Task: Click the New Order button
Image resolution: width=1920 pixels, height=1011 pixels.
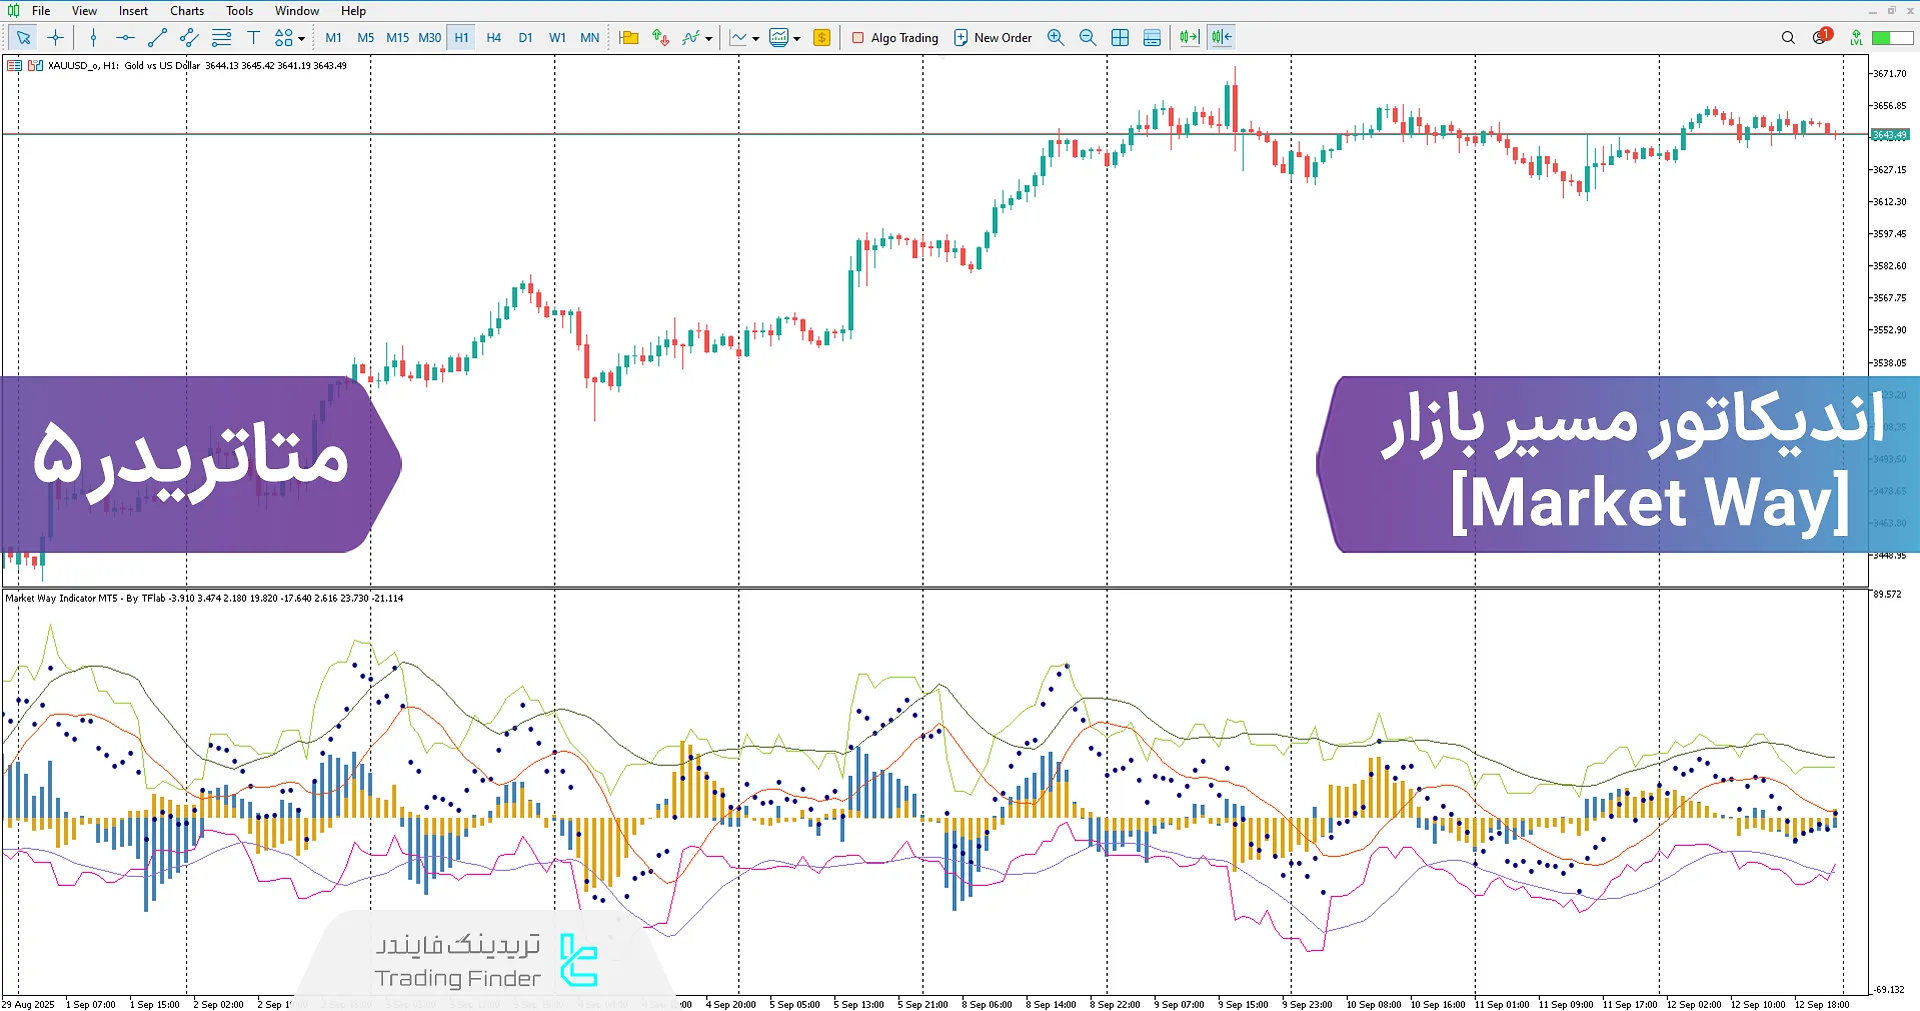Action: point(993,37)
